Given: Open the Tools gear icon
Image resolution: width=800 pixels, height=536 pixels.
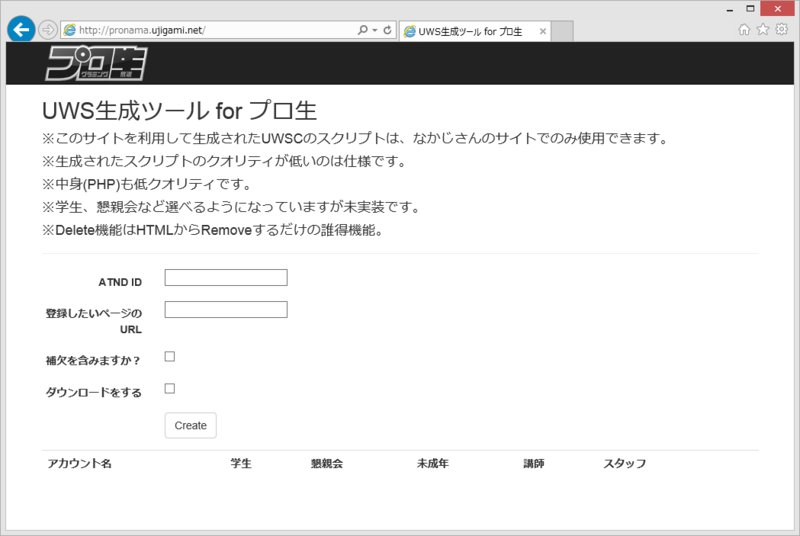Looking at the screenshot, I should pos(782,30).
